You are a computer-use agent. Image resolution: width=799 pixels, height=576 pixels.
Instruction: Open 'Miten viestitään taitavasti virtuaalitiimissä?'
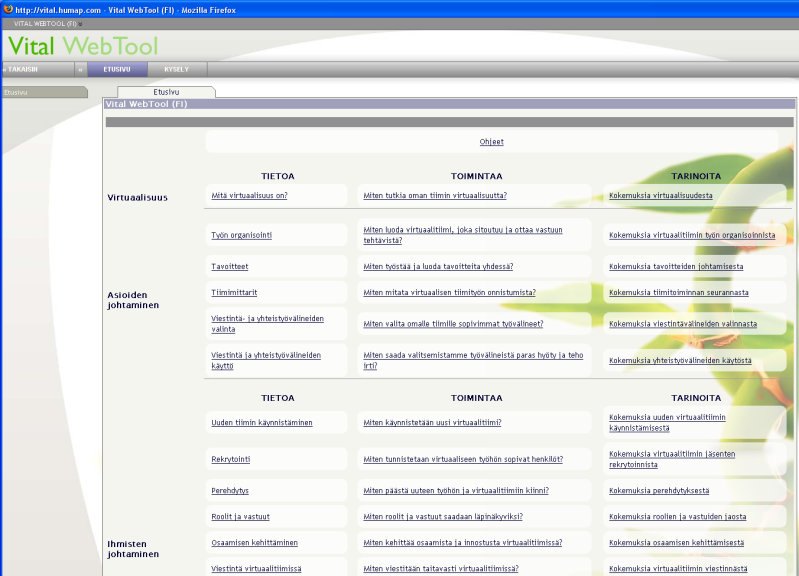tap(440, 568)
